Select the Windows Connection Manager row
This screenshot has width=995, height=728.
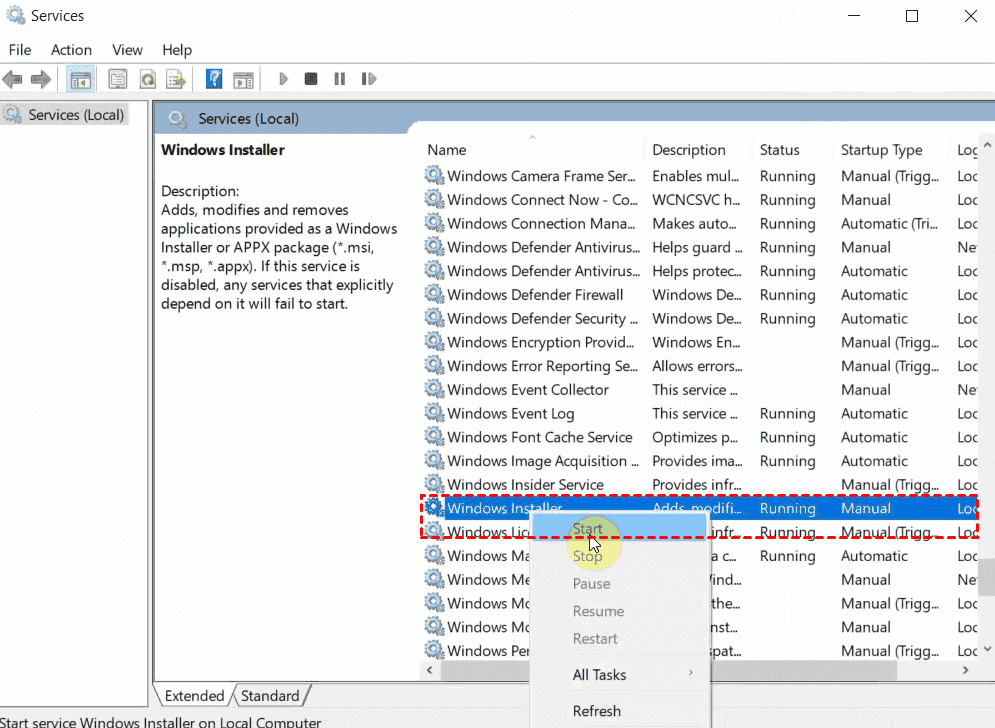point(701,223)
